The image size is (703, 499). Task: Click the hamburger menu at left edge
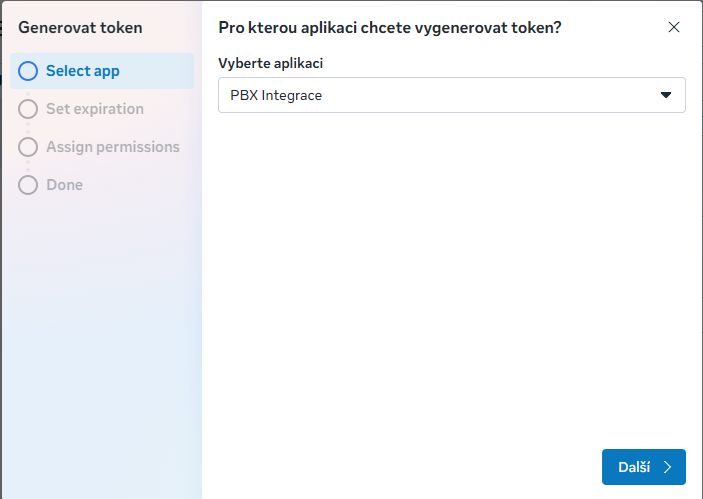point(2,28)
